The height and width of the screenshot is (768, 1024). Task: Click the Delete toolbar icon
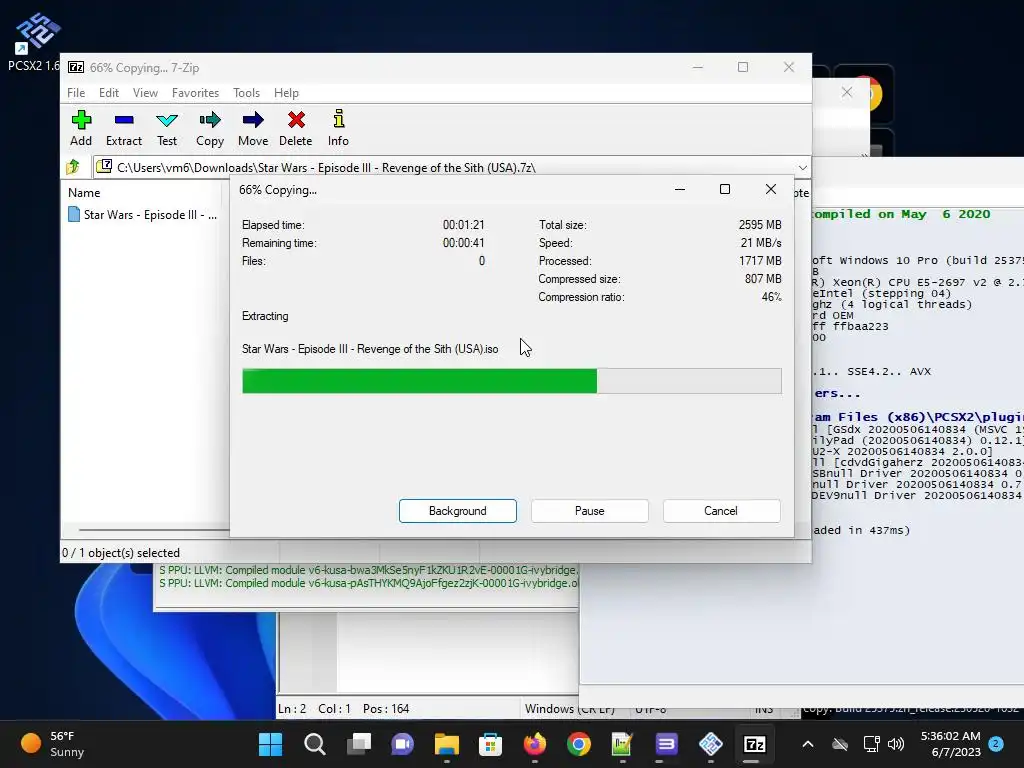(x=296, y=128)
